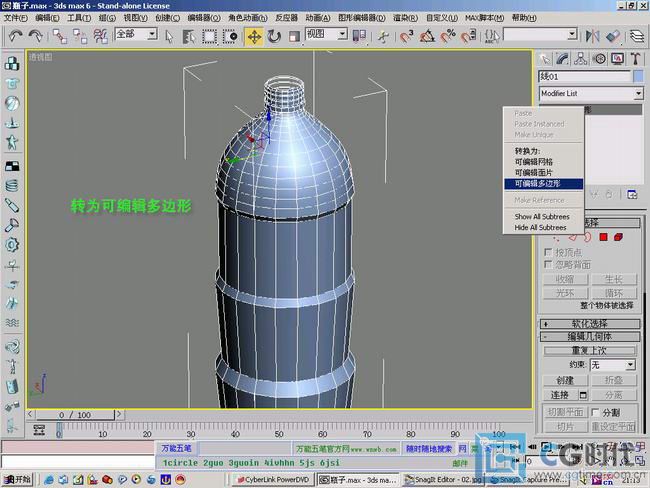
Task: Select the Select and Link tool
Action: point(60,36)
